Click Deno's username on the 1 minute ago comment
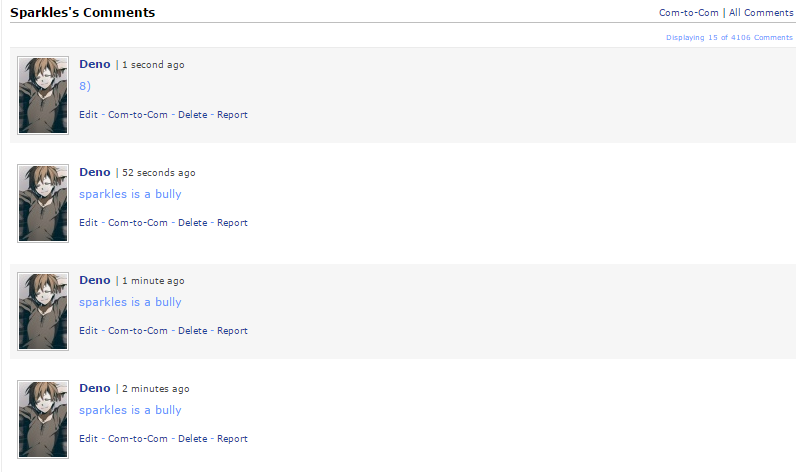The image size is (805, 472). pyautogui.click(x=95, y=280)
